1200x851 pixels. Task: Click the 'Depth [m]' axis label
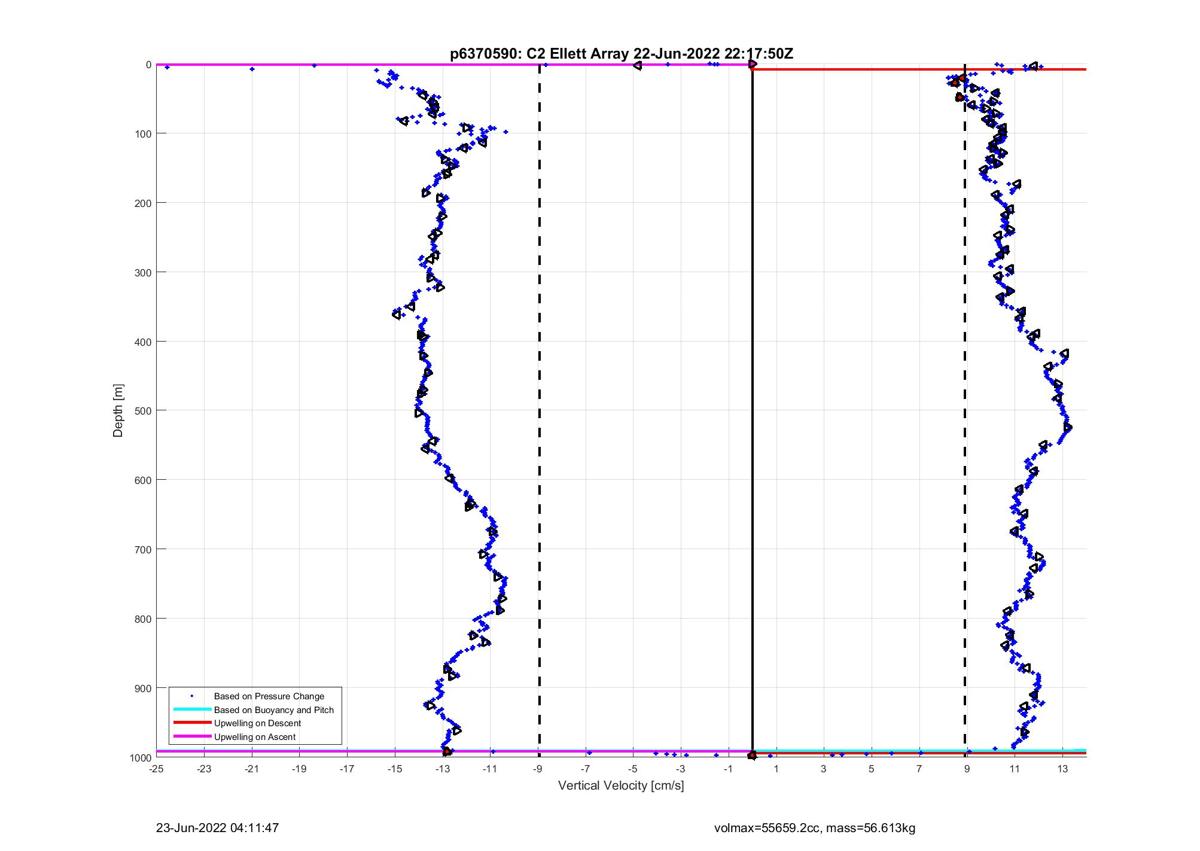coord(118,410)
